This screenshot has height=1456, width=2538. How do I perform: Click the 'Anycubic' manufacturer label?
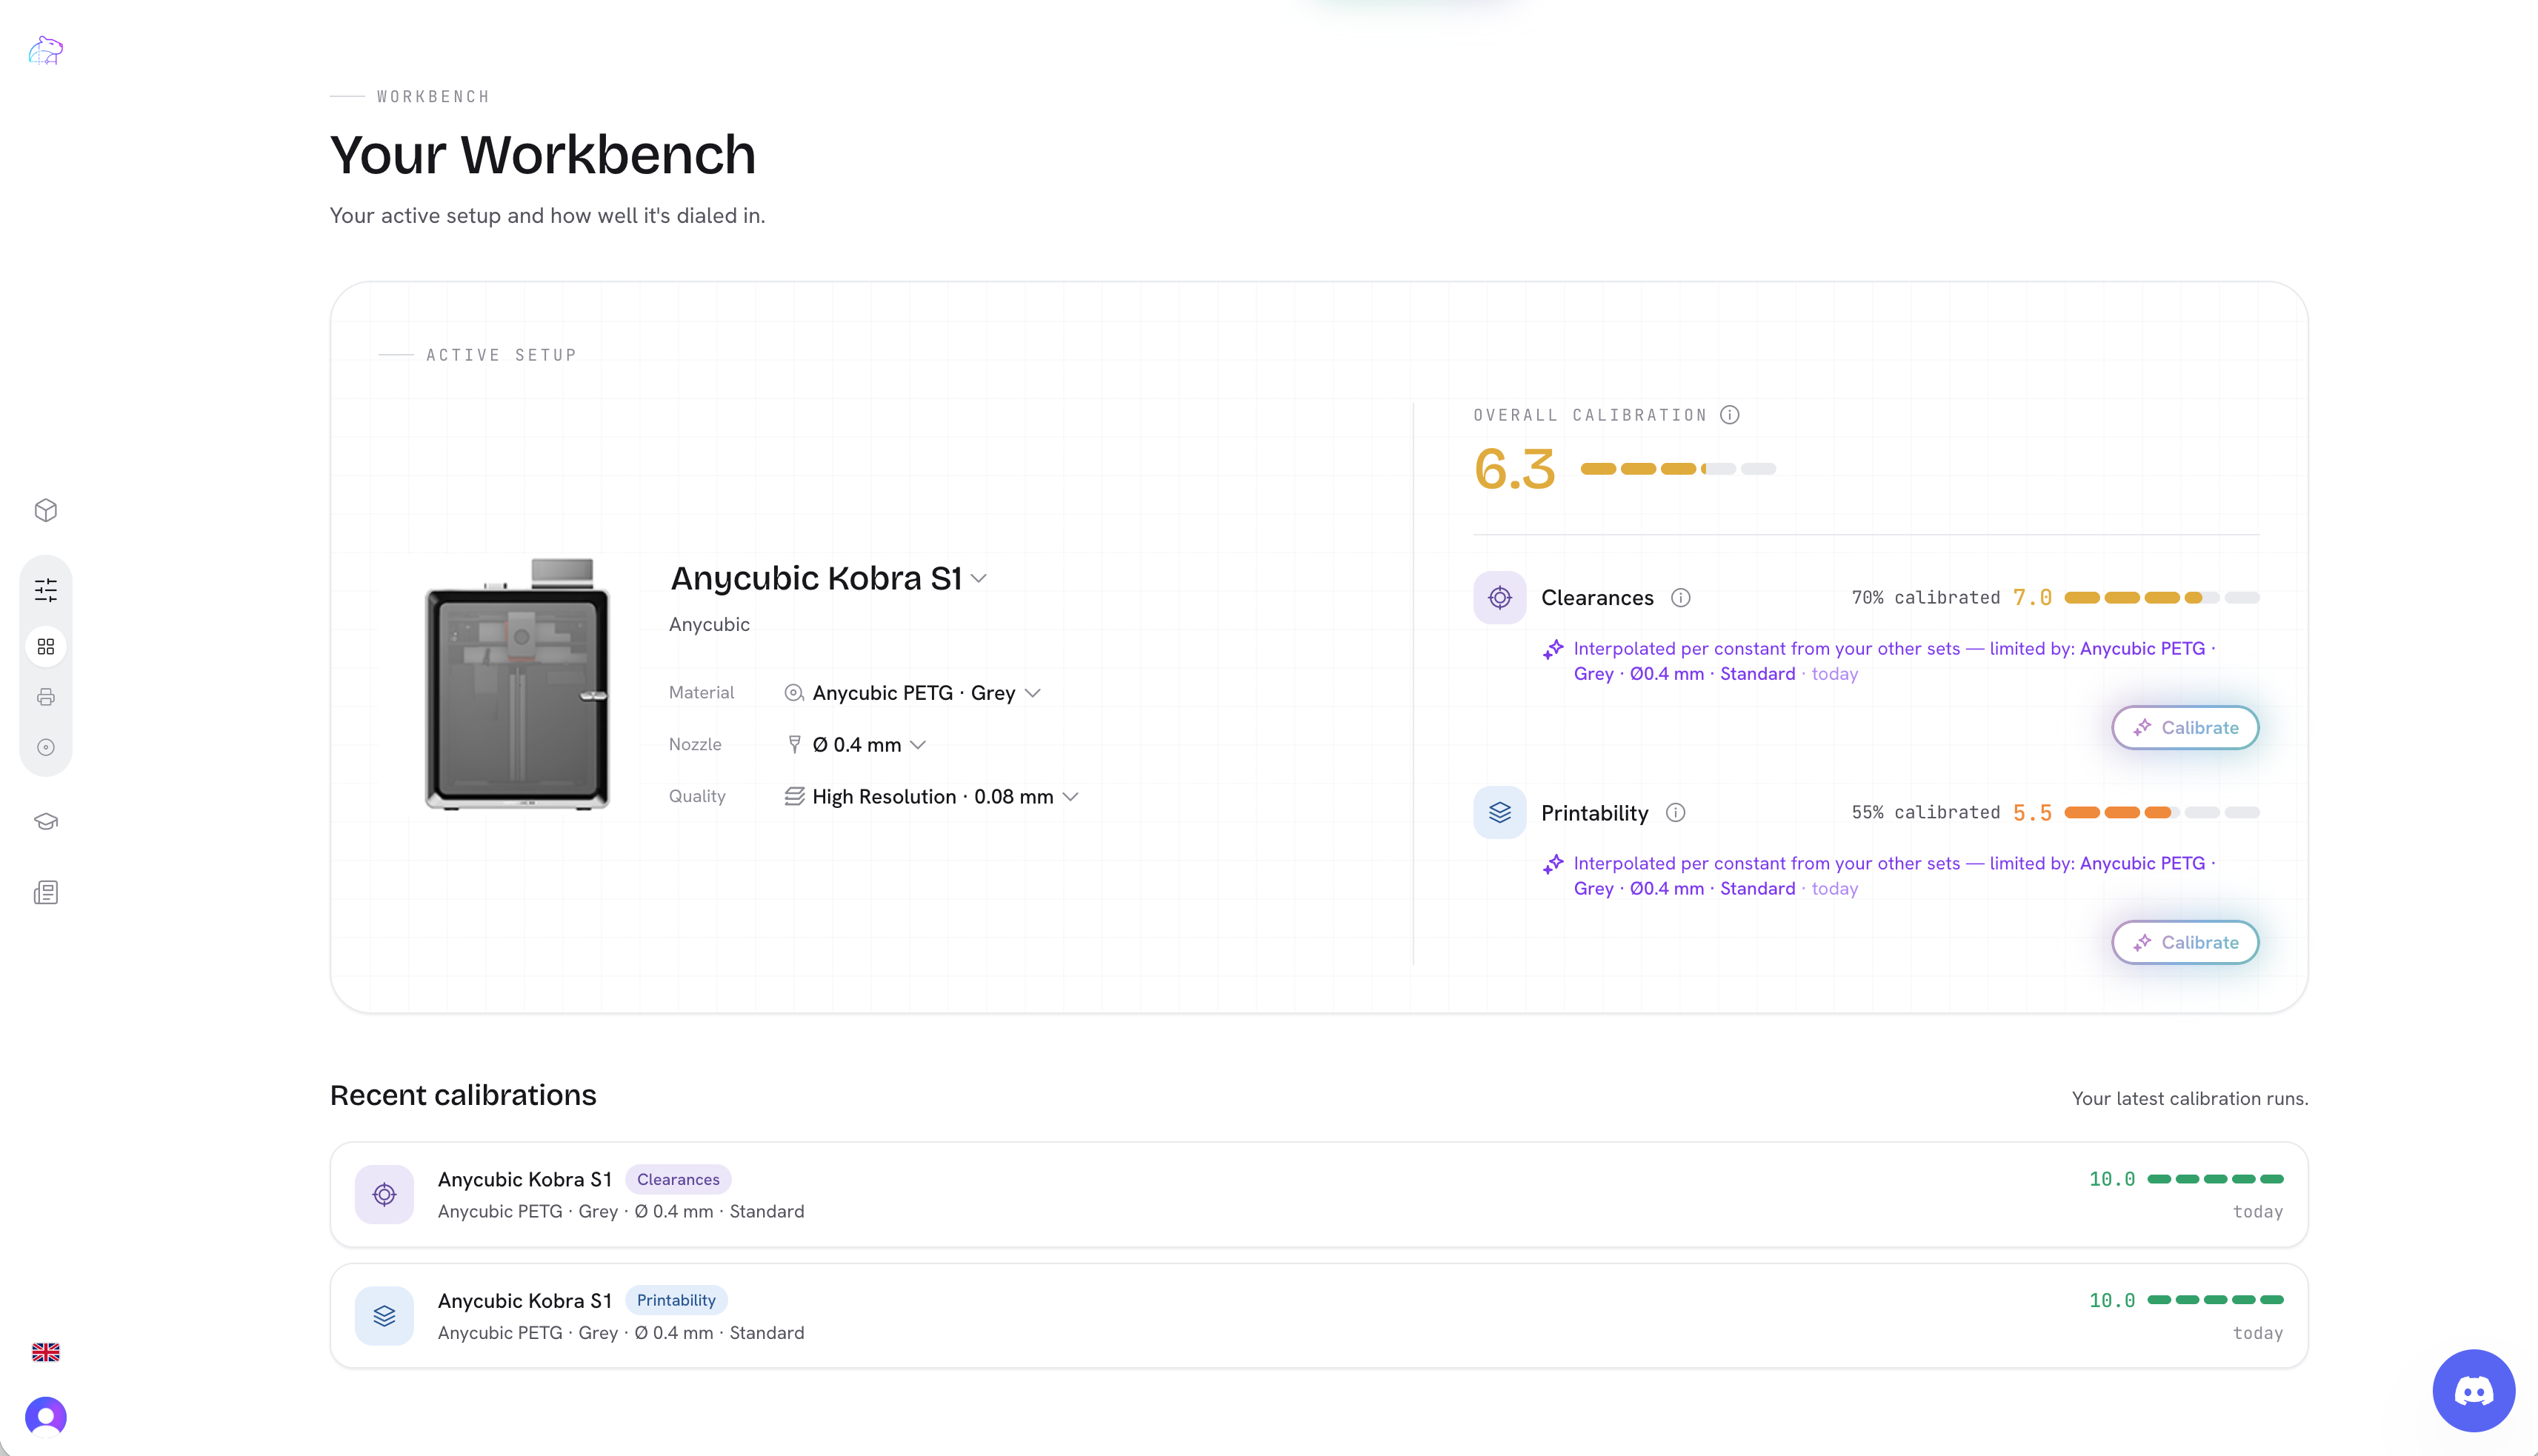[709, 624]
